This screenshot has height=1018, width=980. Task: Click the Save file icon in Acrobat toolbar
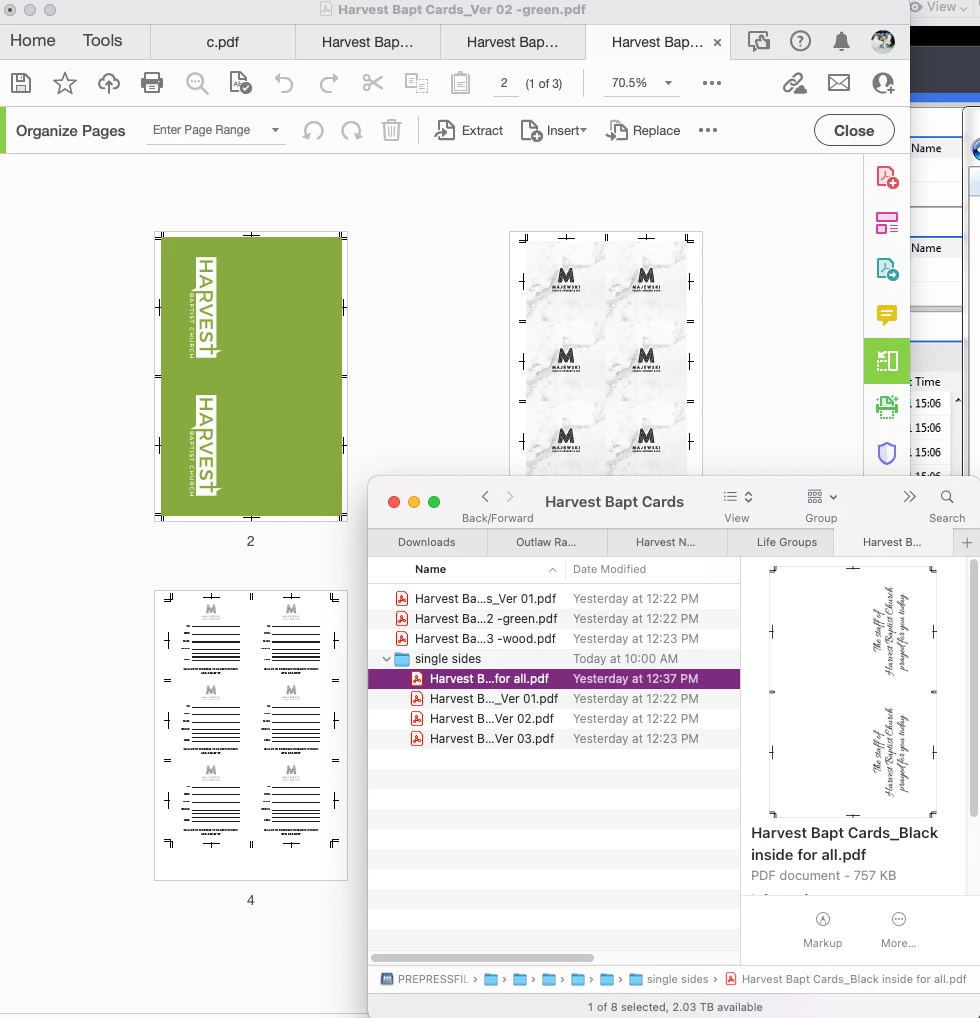point(21,83)
